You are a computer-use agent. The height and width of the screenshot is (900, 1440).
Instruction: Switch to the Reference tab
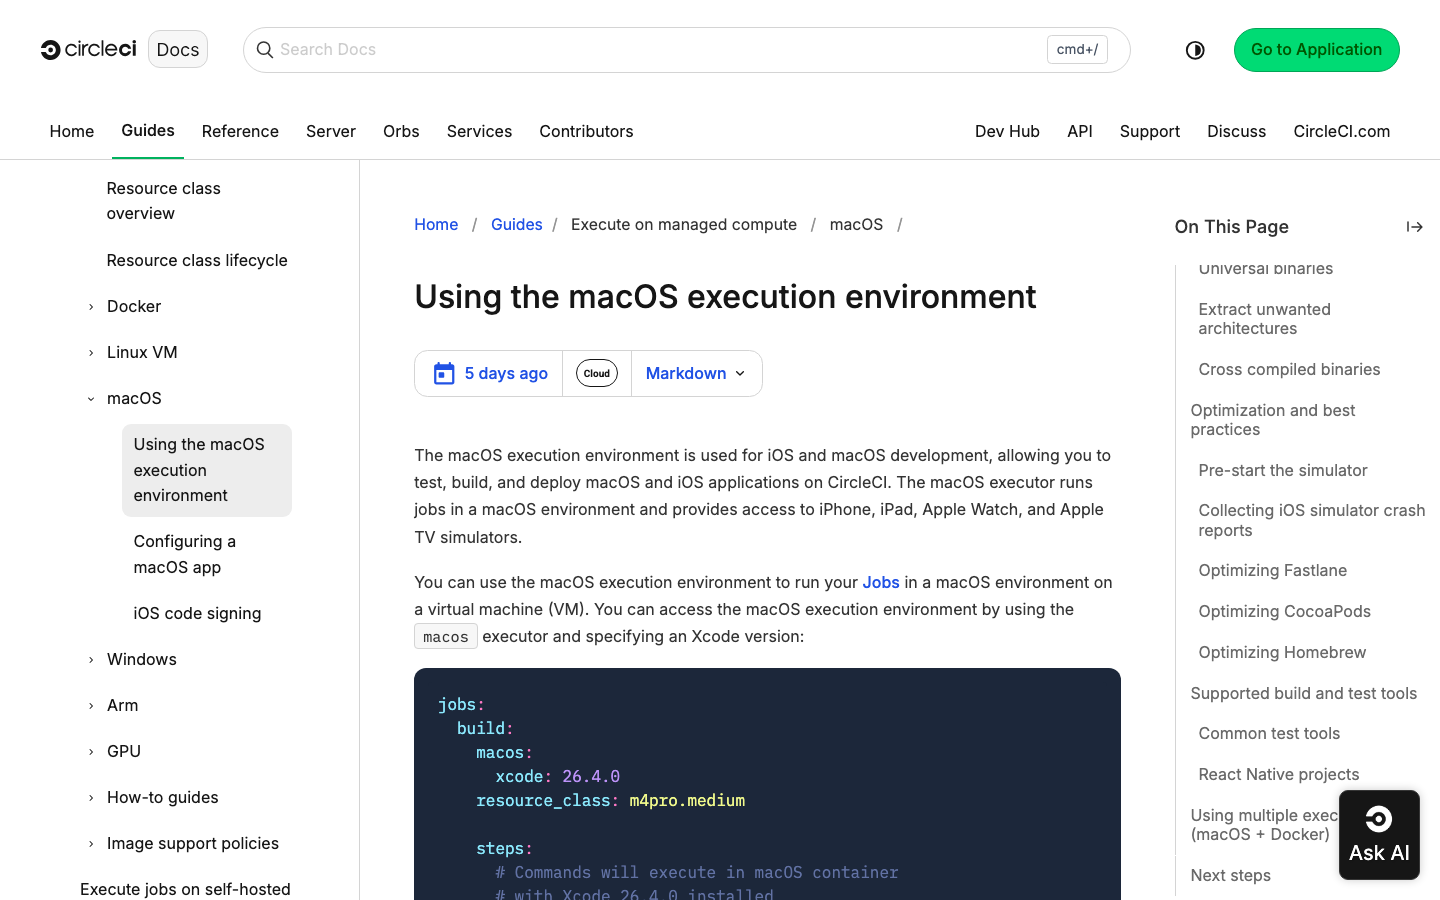tap(240, 131)
